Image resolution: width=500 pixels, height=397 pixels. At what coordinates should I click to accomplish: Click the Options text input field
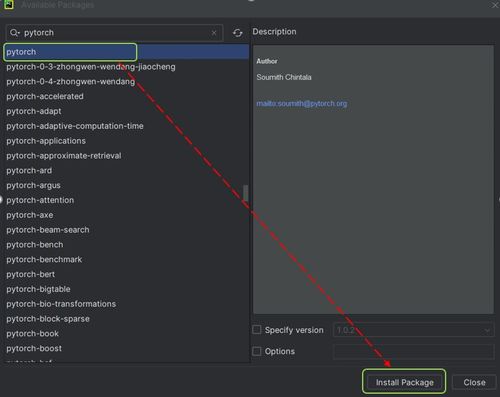tap(413, 351)
